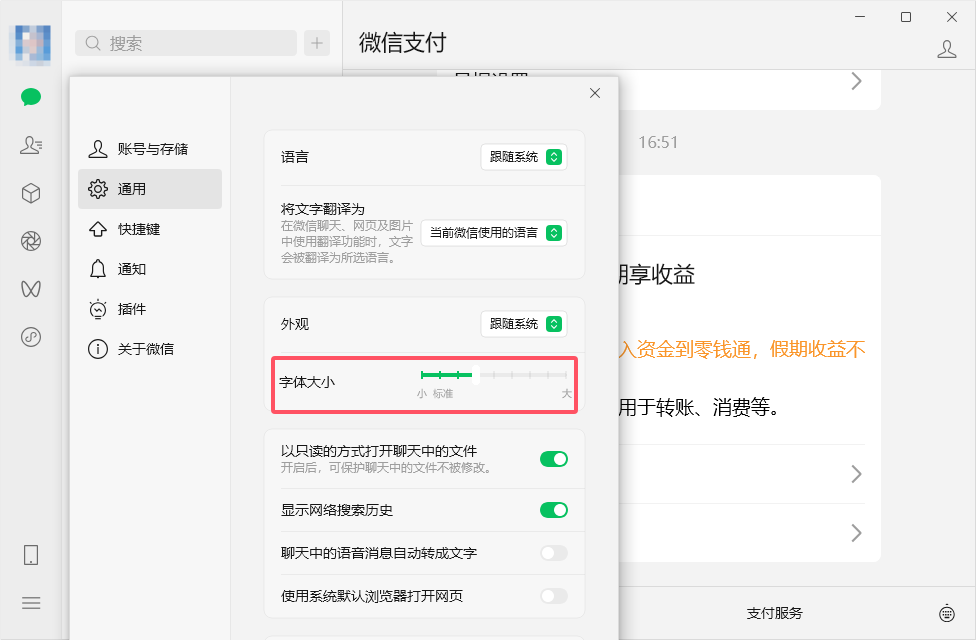Image resolution: width=976 pixels, height=640 pixels.
Task: Open the translation target language dropdown
Action: (x=494, y=233)
